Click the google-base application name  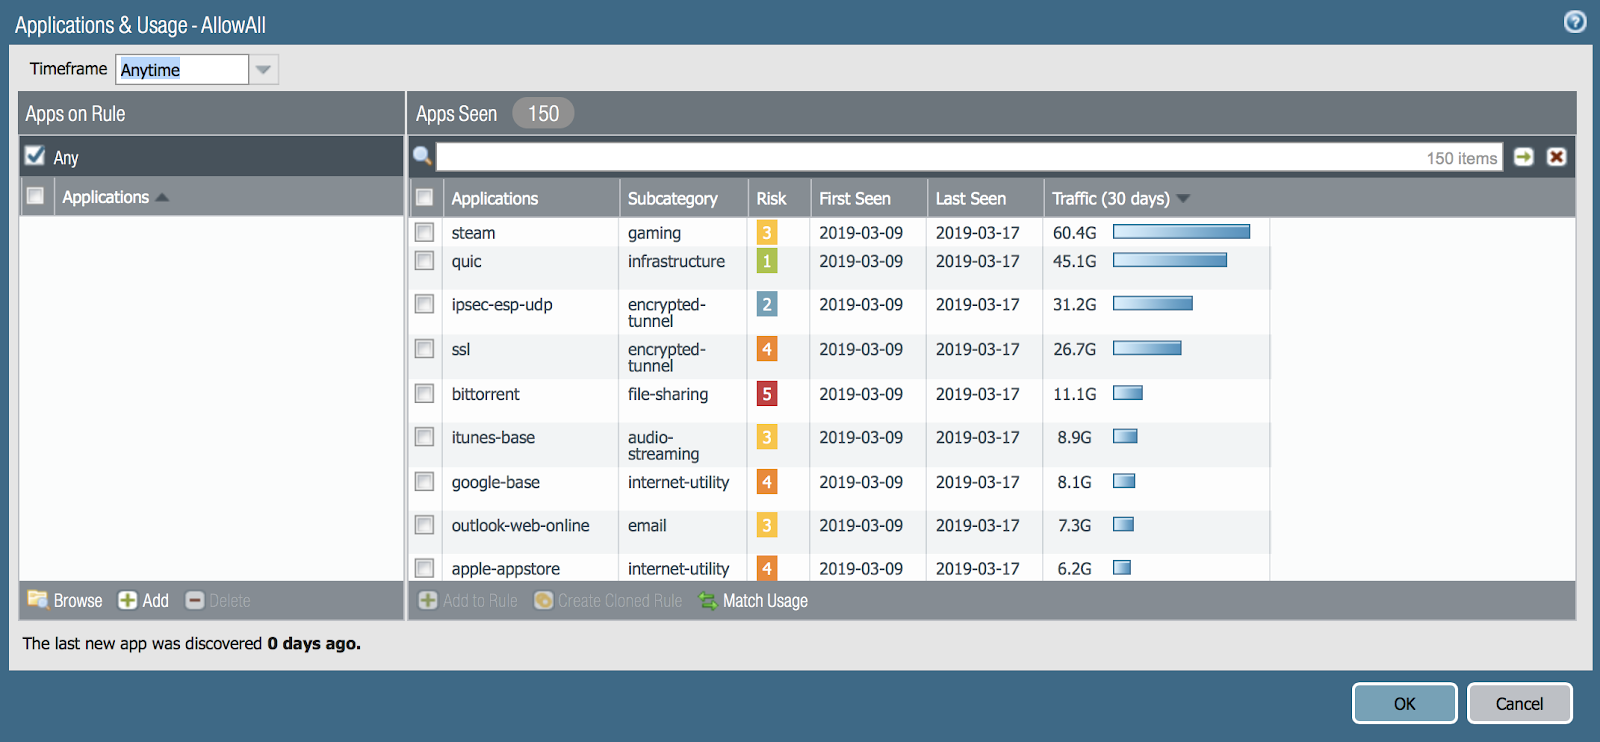point(495,482)
